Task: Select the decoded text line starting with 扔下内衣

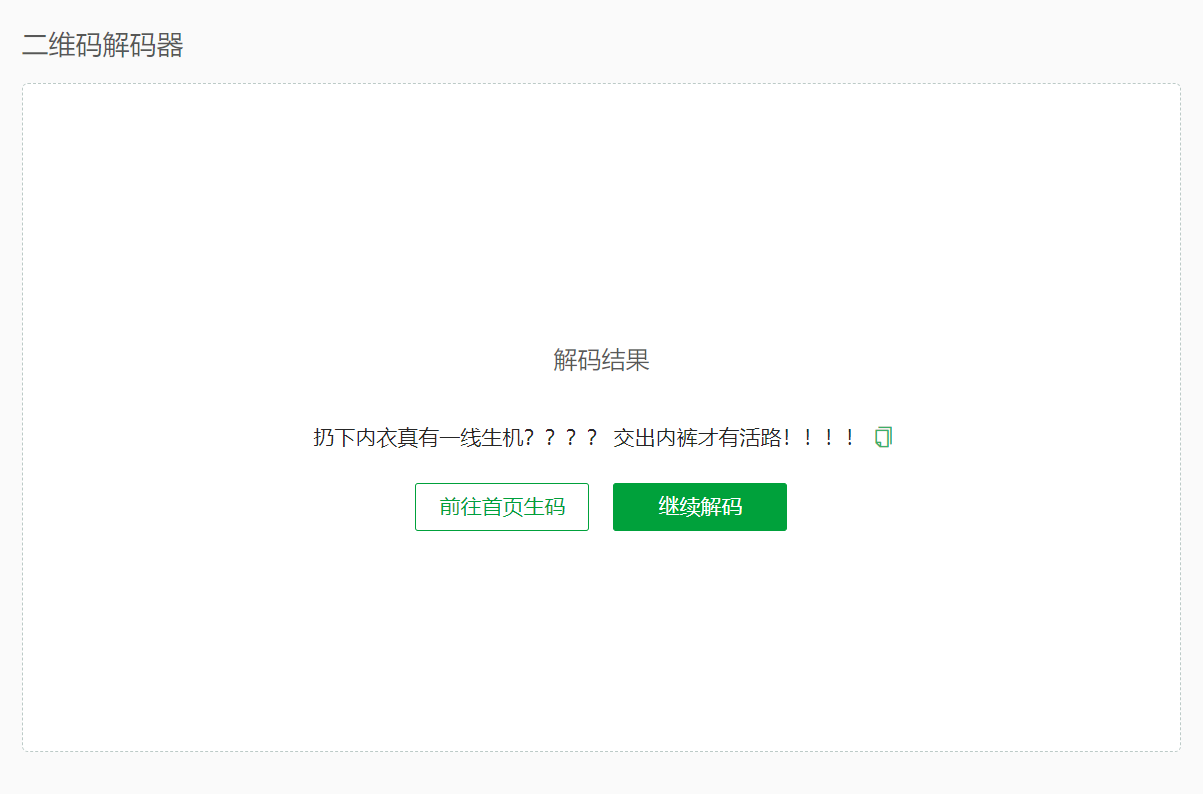Action: pyautogui.click(x=585, y=437)
